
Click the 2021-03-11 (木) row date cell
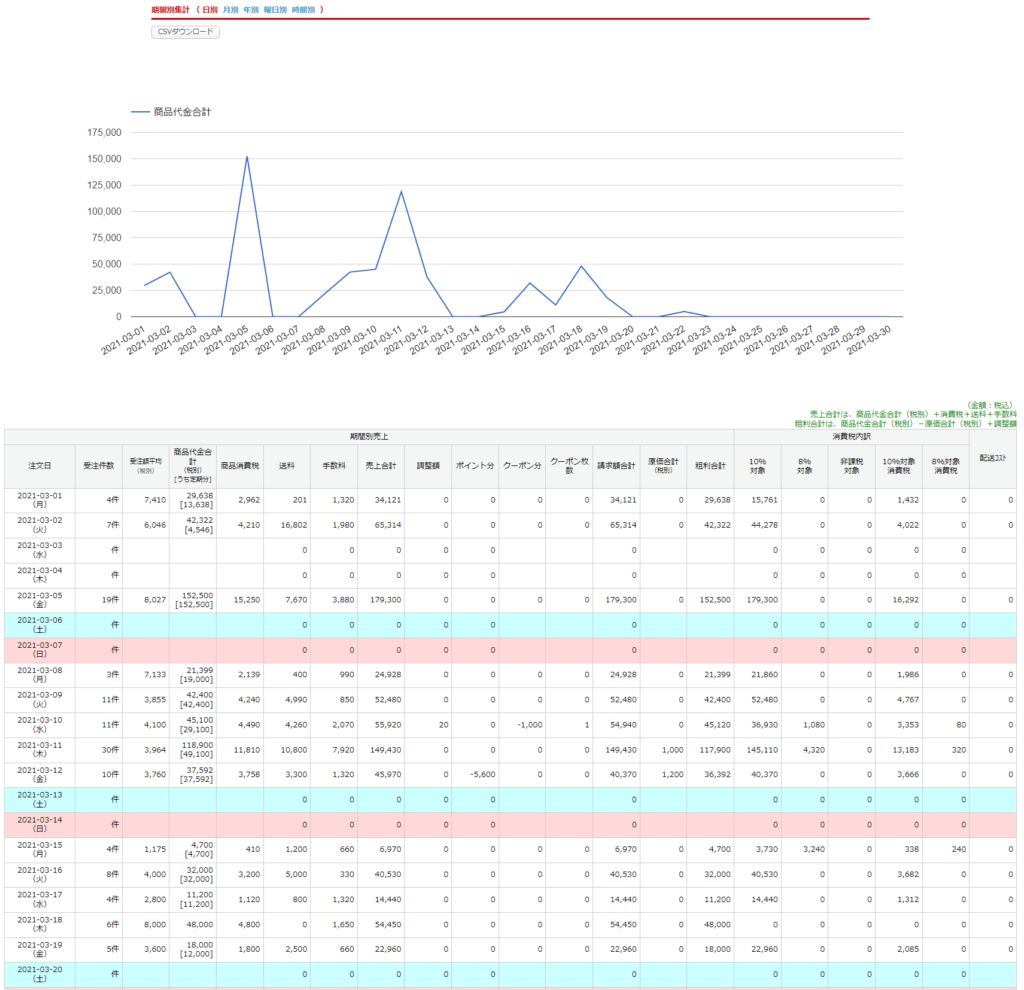[40, 750]
